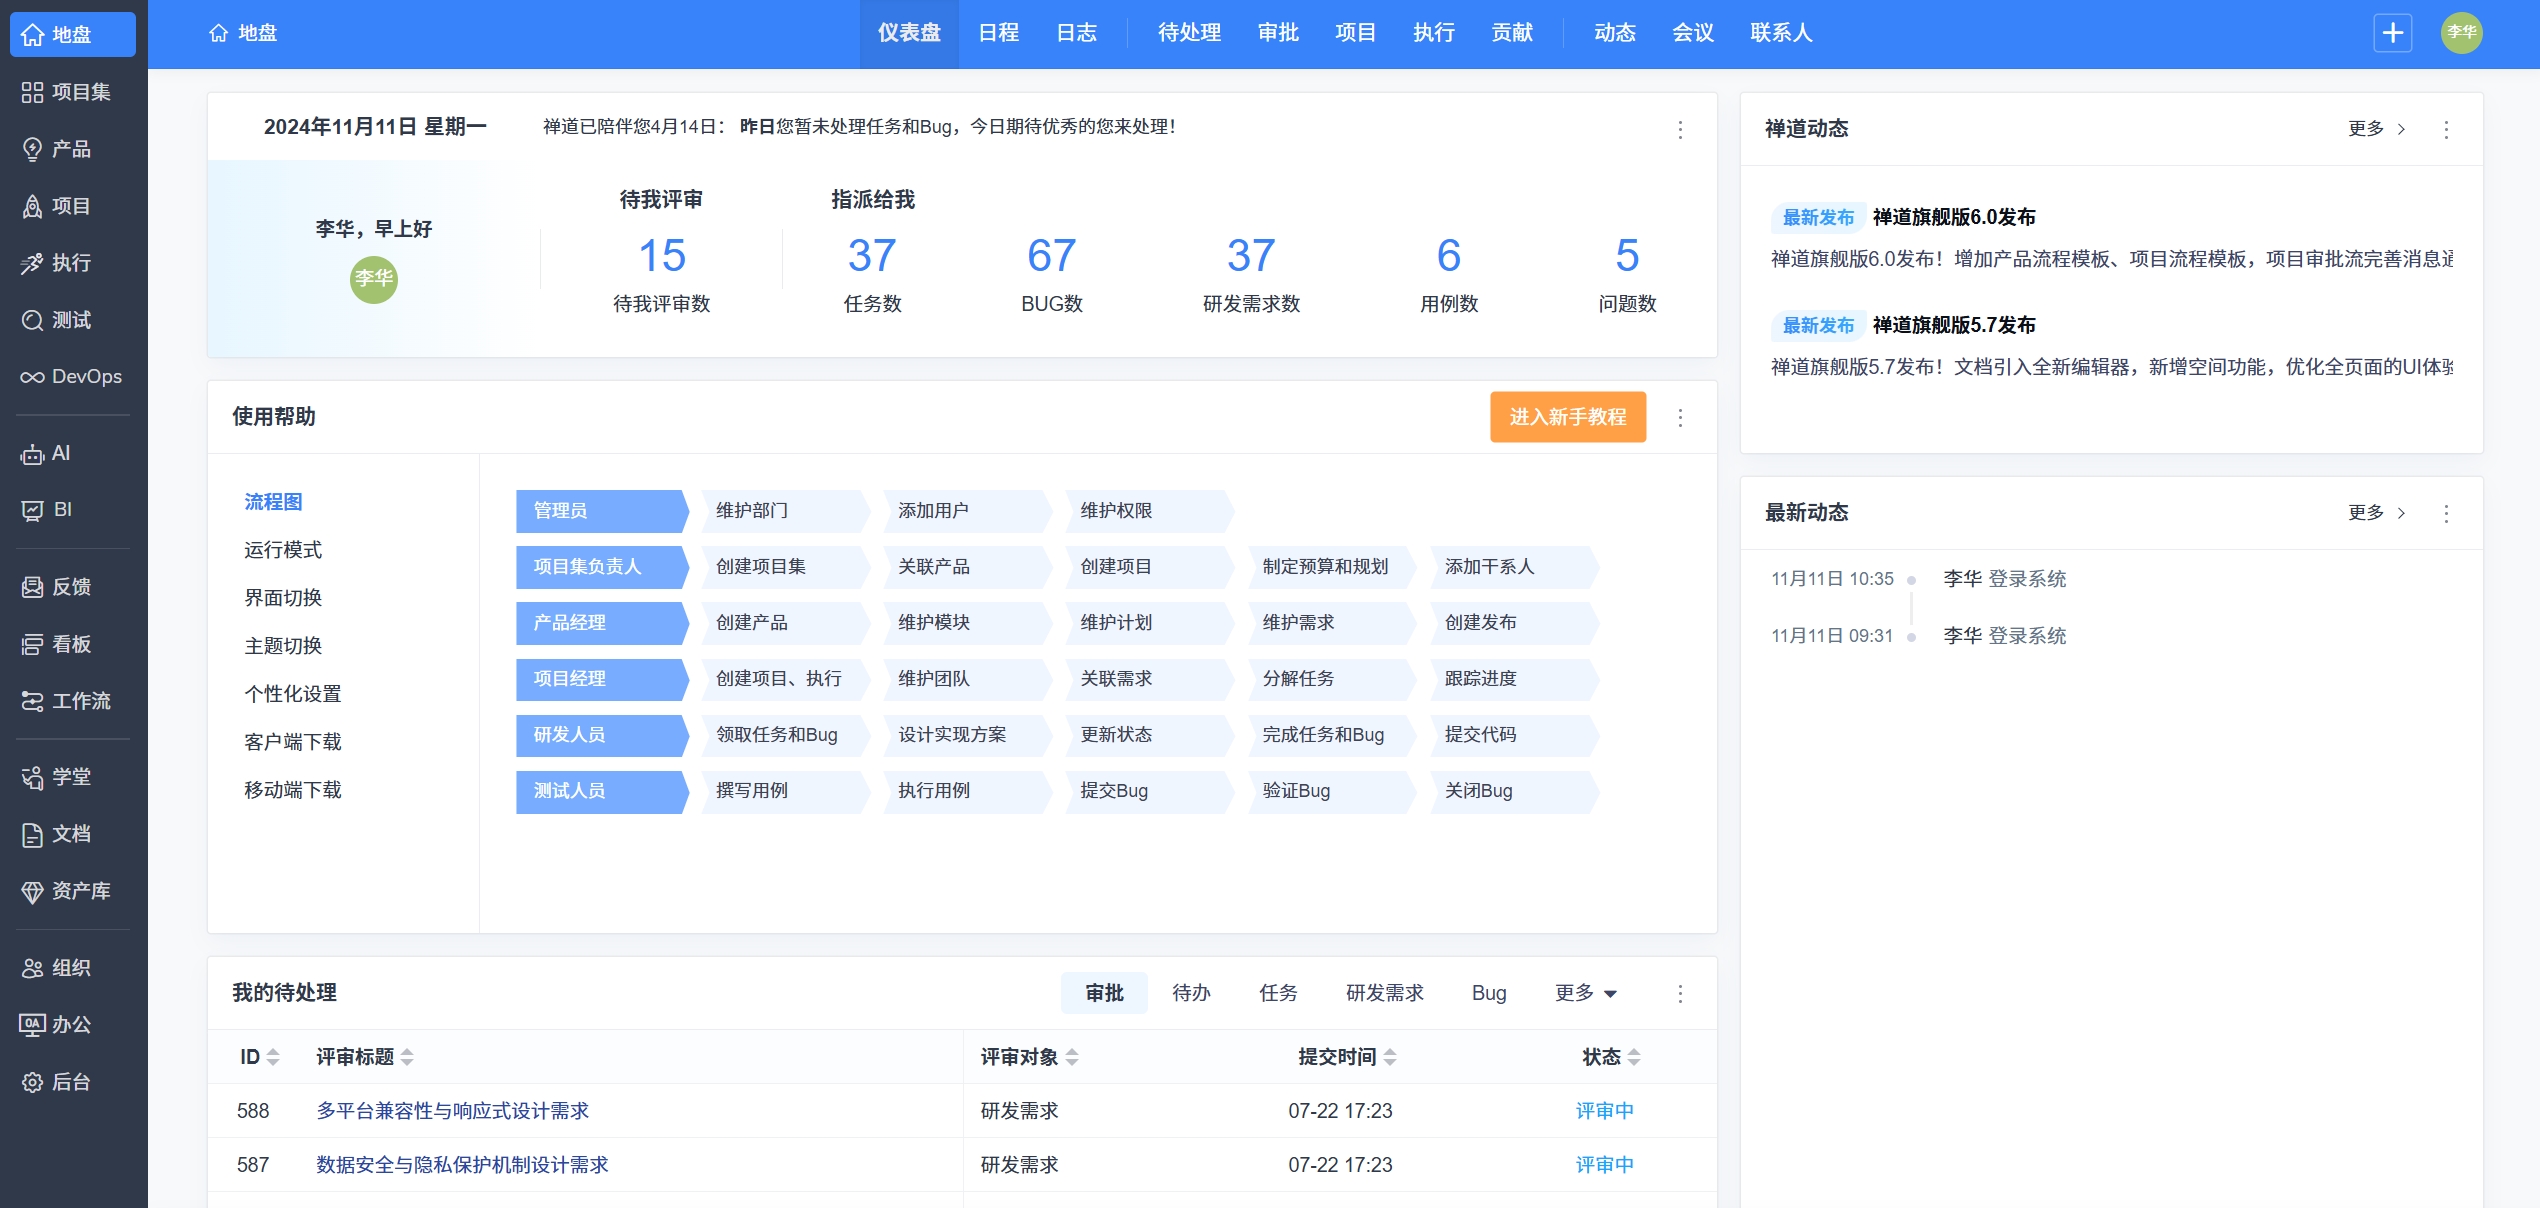Go to 资产库 diamond icon

click(x=32, y=891)
